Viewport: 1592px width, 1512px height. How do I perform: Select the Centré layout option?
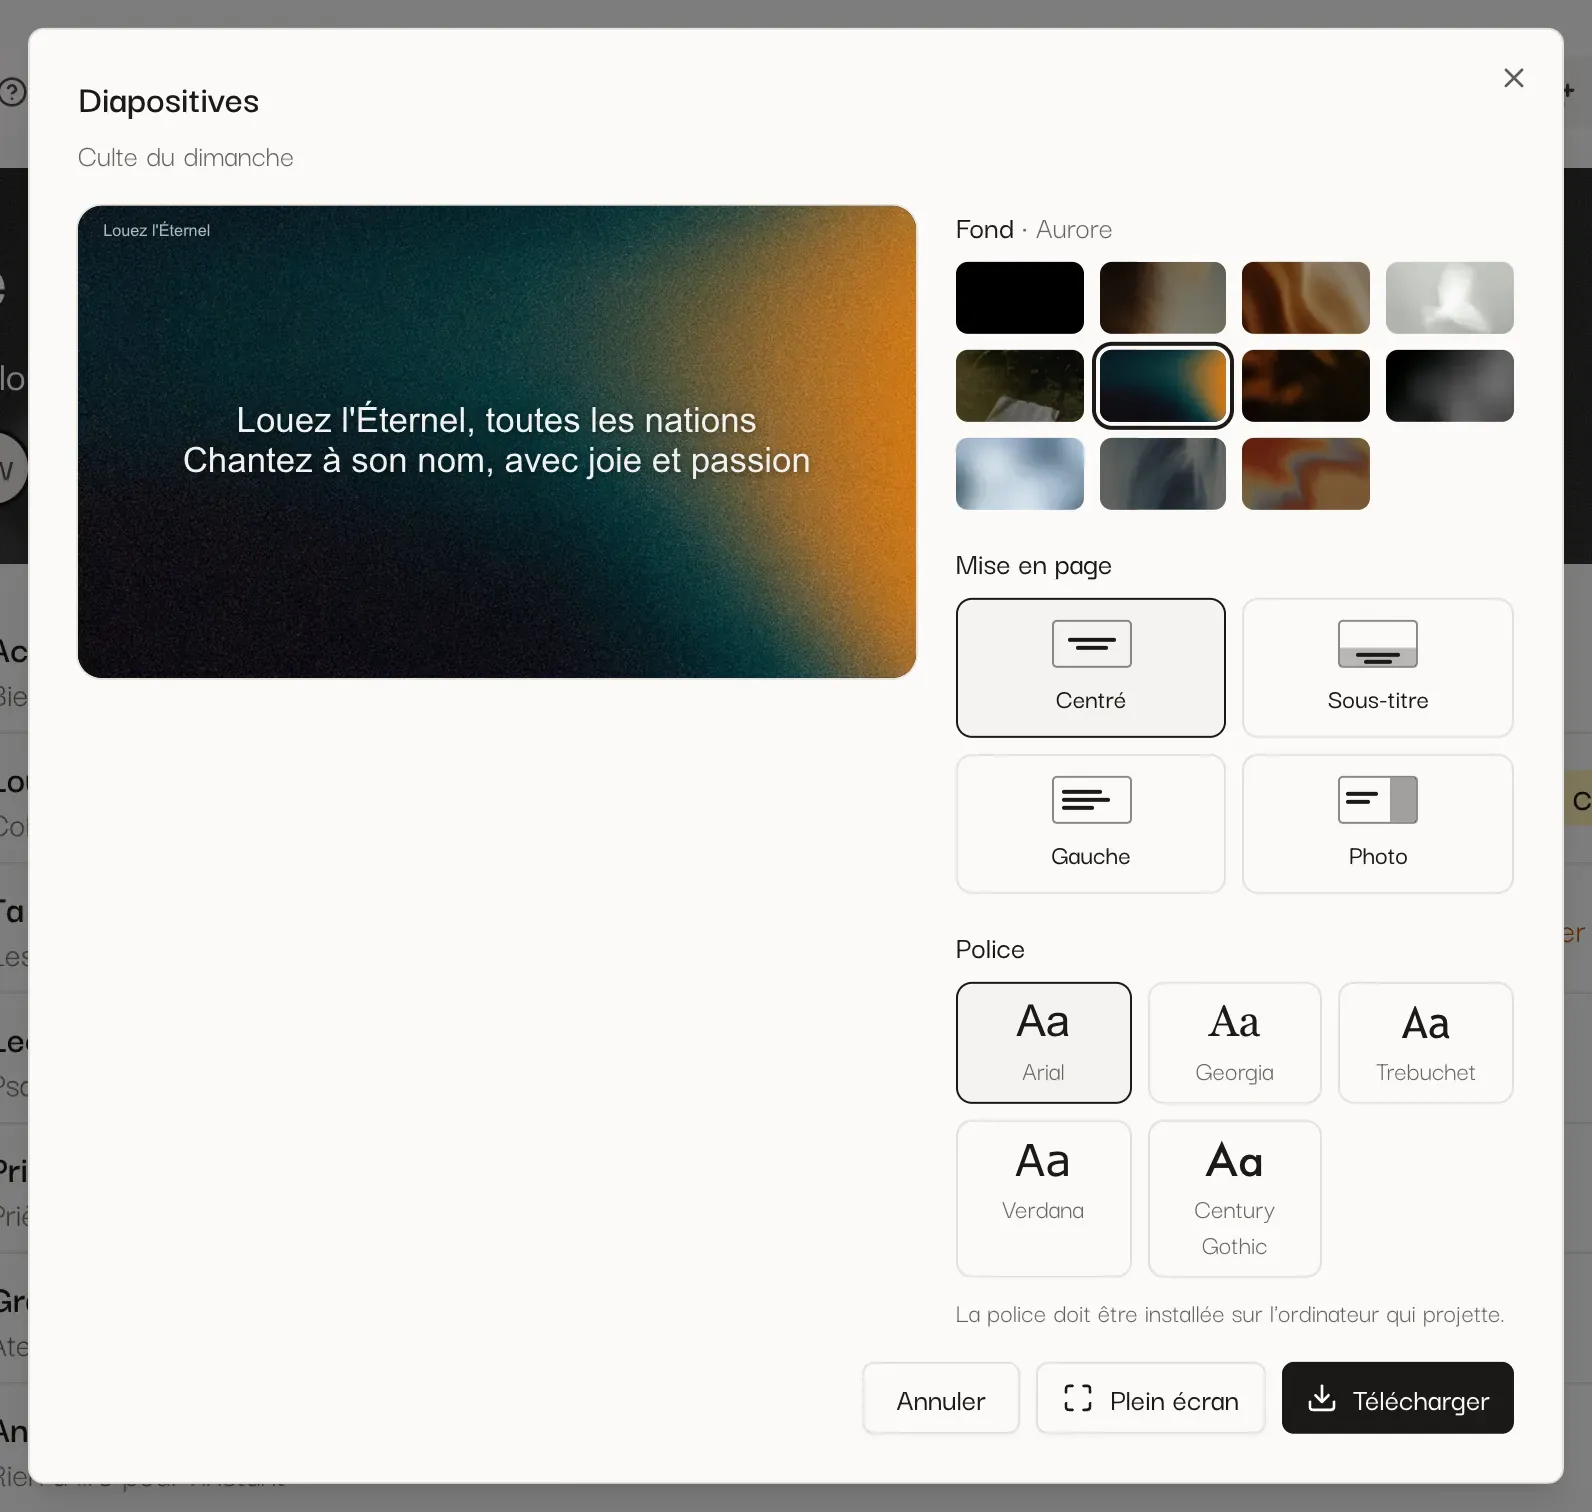pos(1090,668)
